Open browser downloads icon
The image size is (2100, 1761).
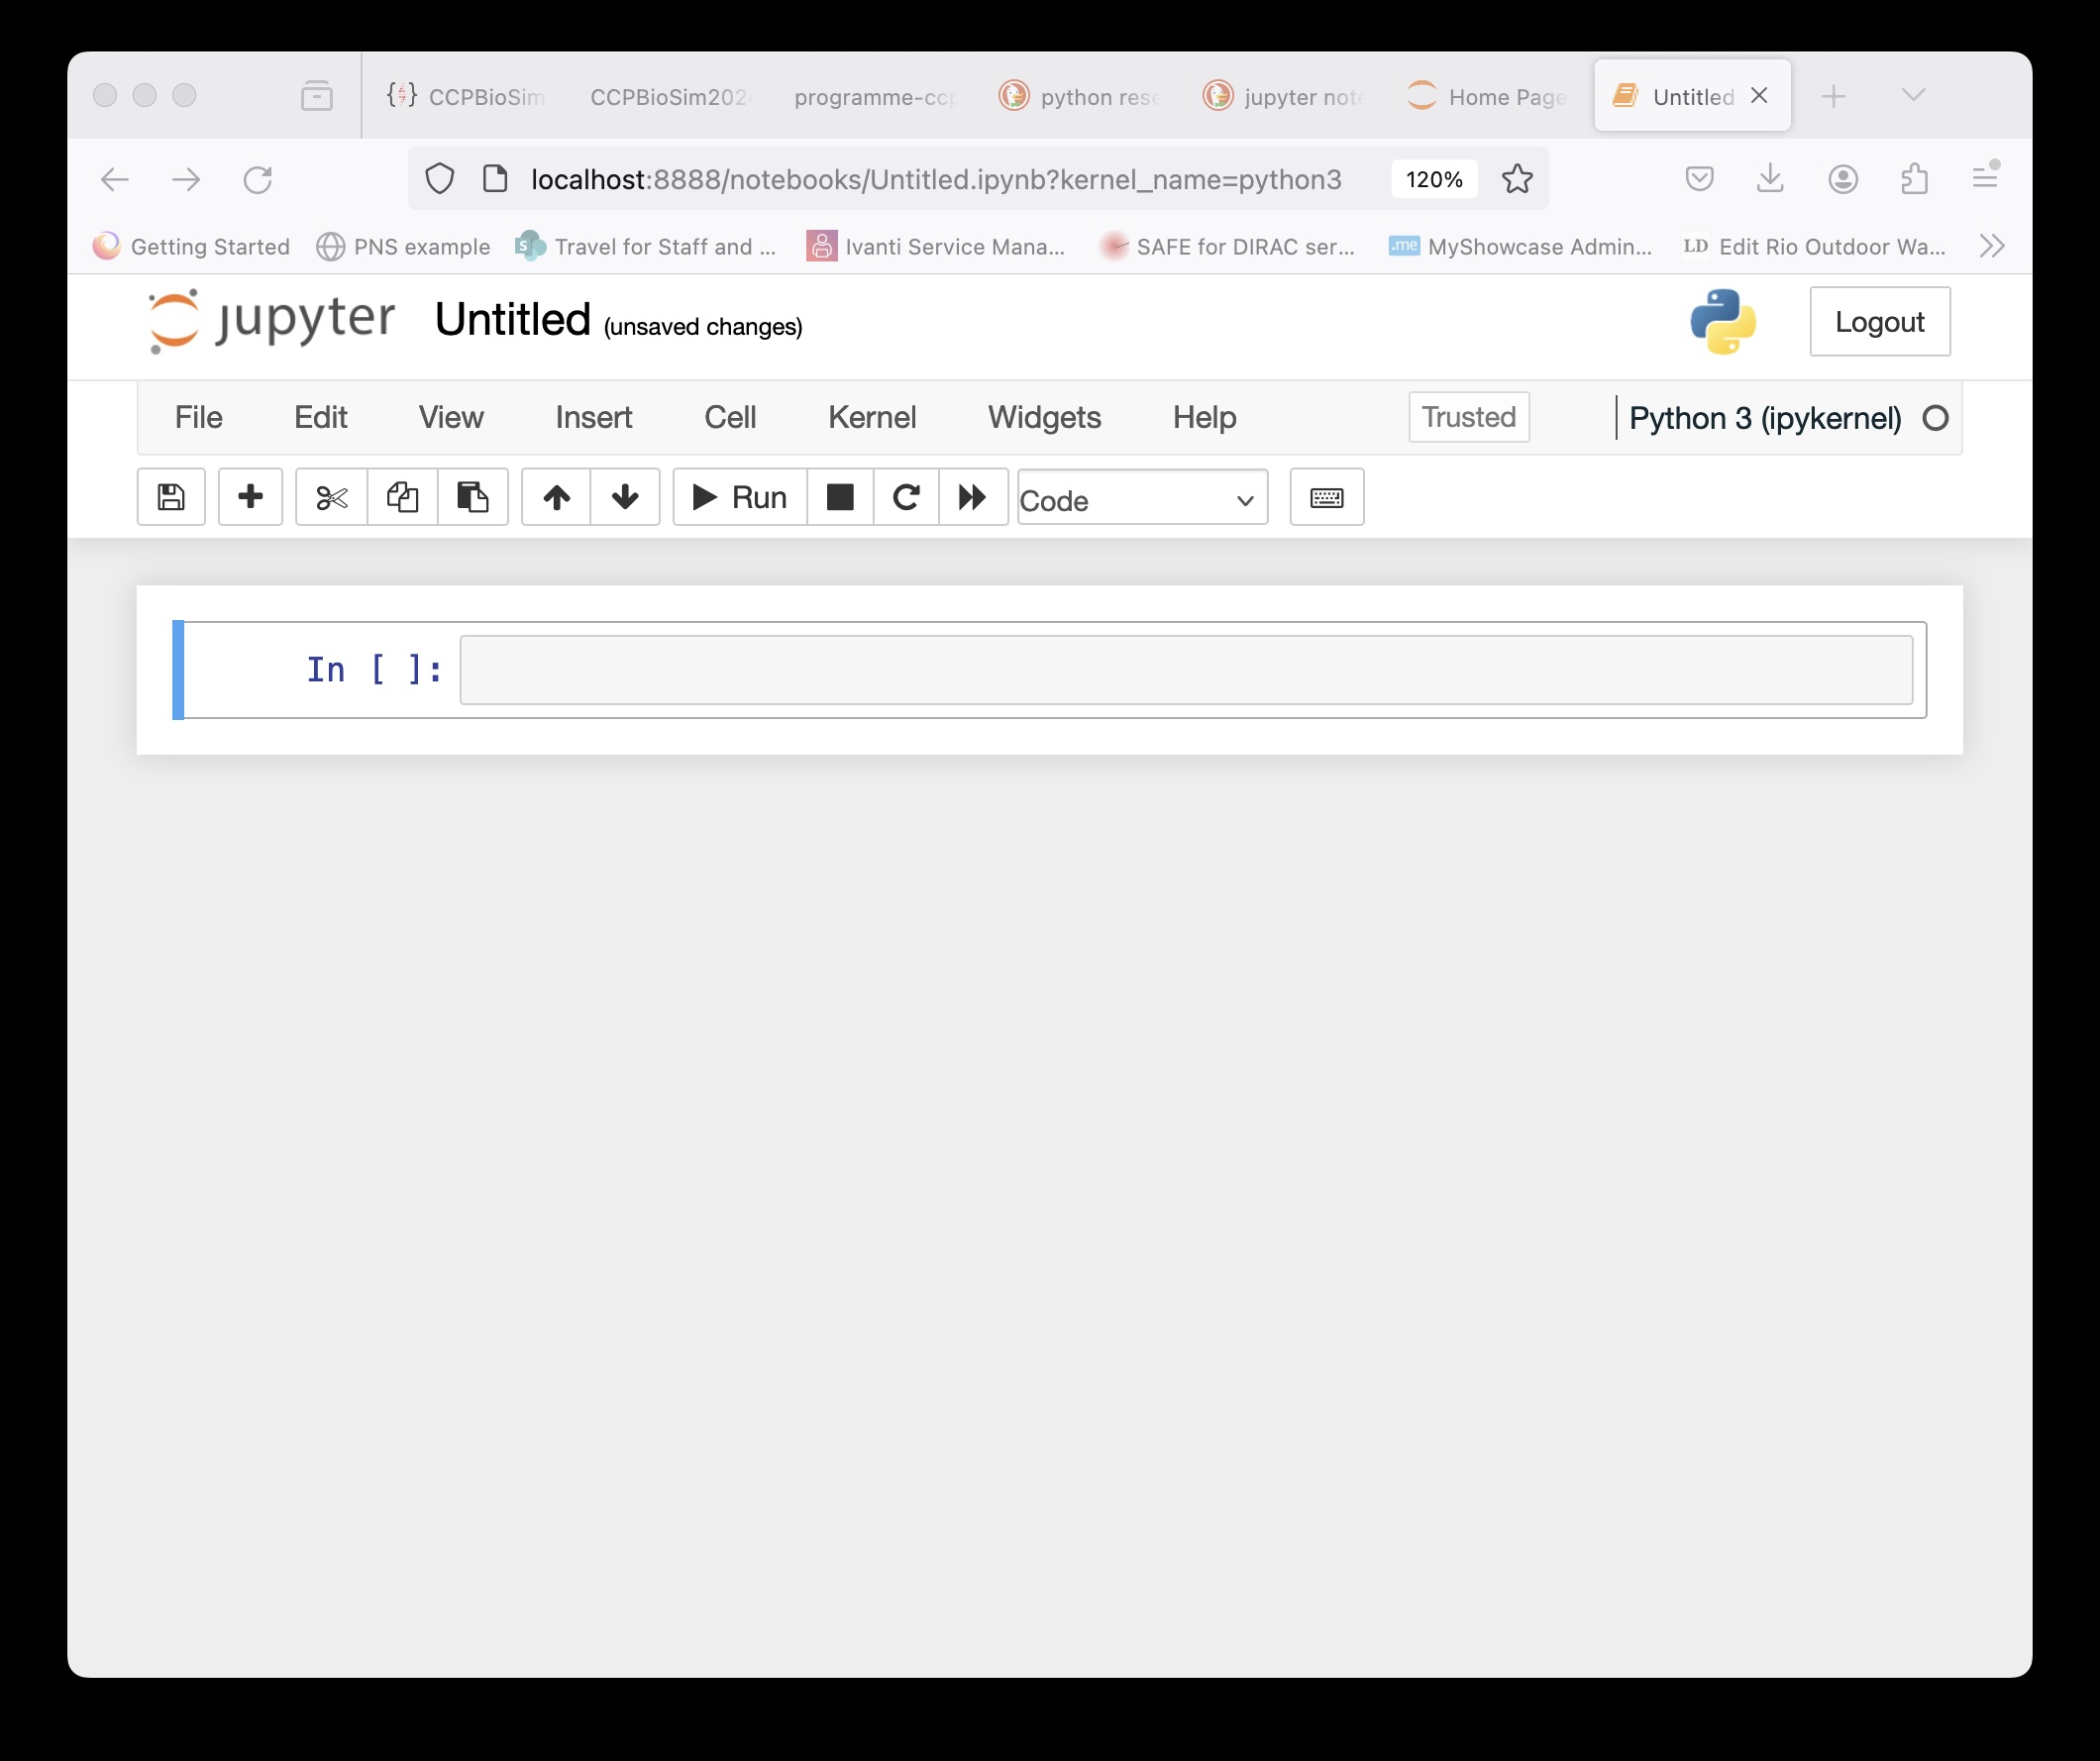(x=1770, y=179)
